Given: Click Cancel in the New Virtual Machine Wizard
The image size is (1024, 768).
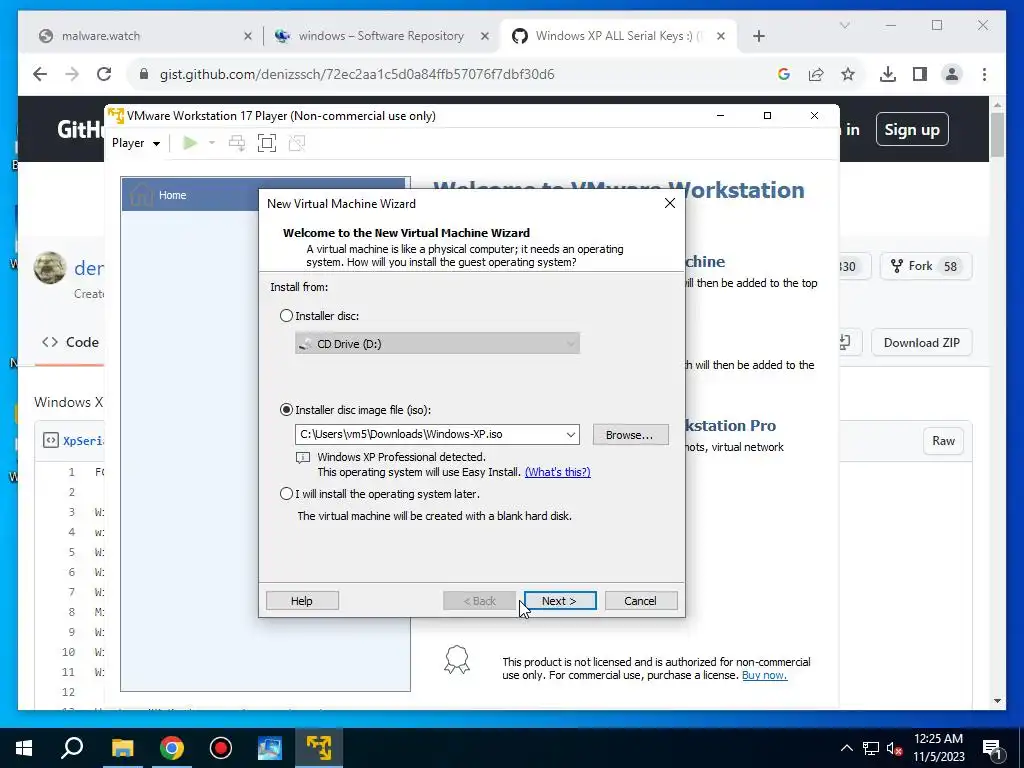Looking at the screenshot, I should (x=641, y=601).
